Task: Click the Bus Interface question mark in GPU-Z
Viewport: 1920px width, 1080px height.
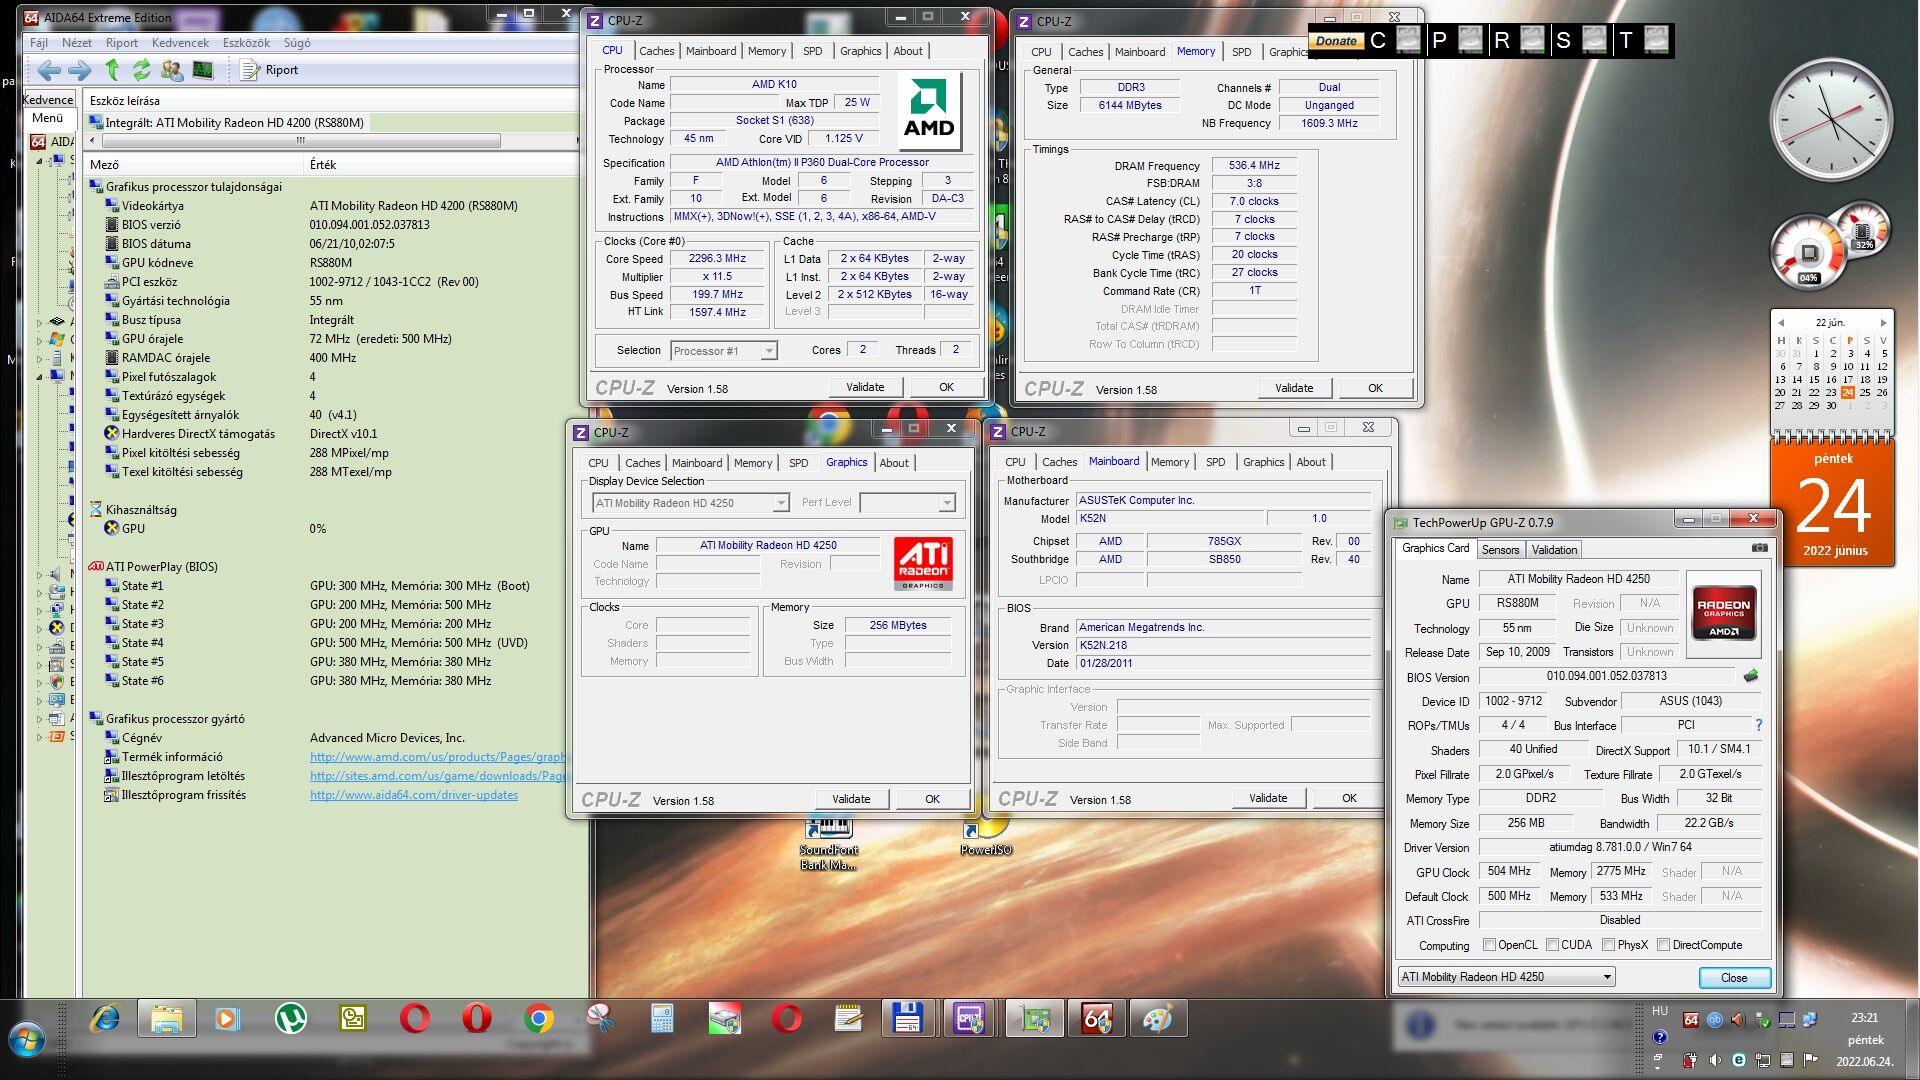Action: pos(1758,725)
